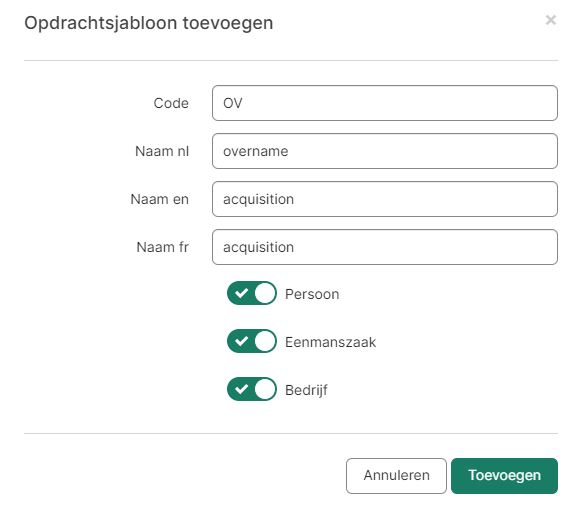Click the checkmark icon inside Persoon switch

pyautogui.click(x=241, y=293)
